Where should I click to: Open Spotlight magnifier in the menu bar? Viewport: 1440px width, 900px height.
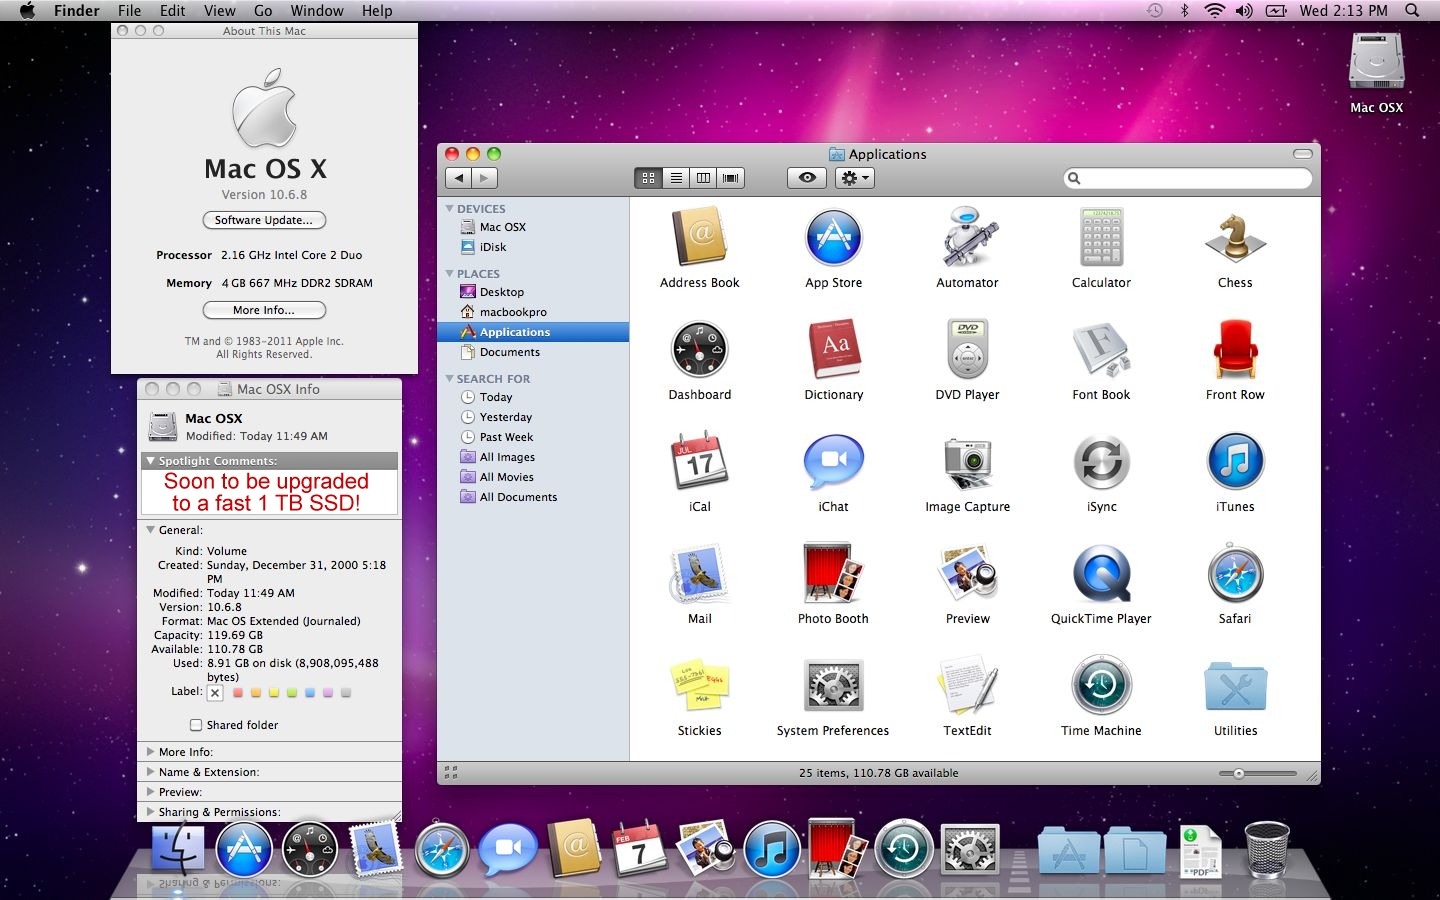(1412, 10)
